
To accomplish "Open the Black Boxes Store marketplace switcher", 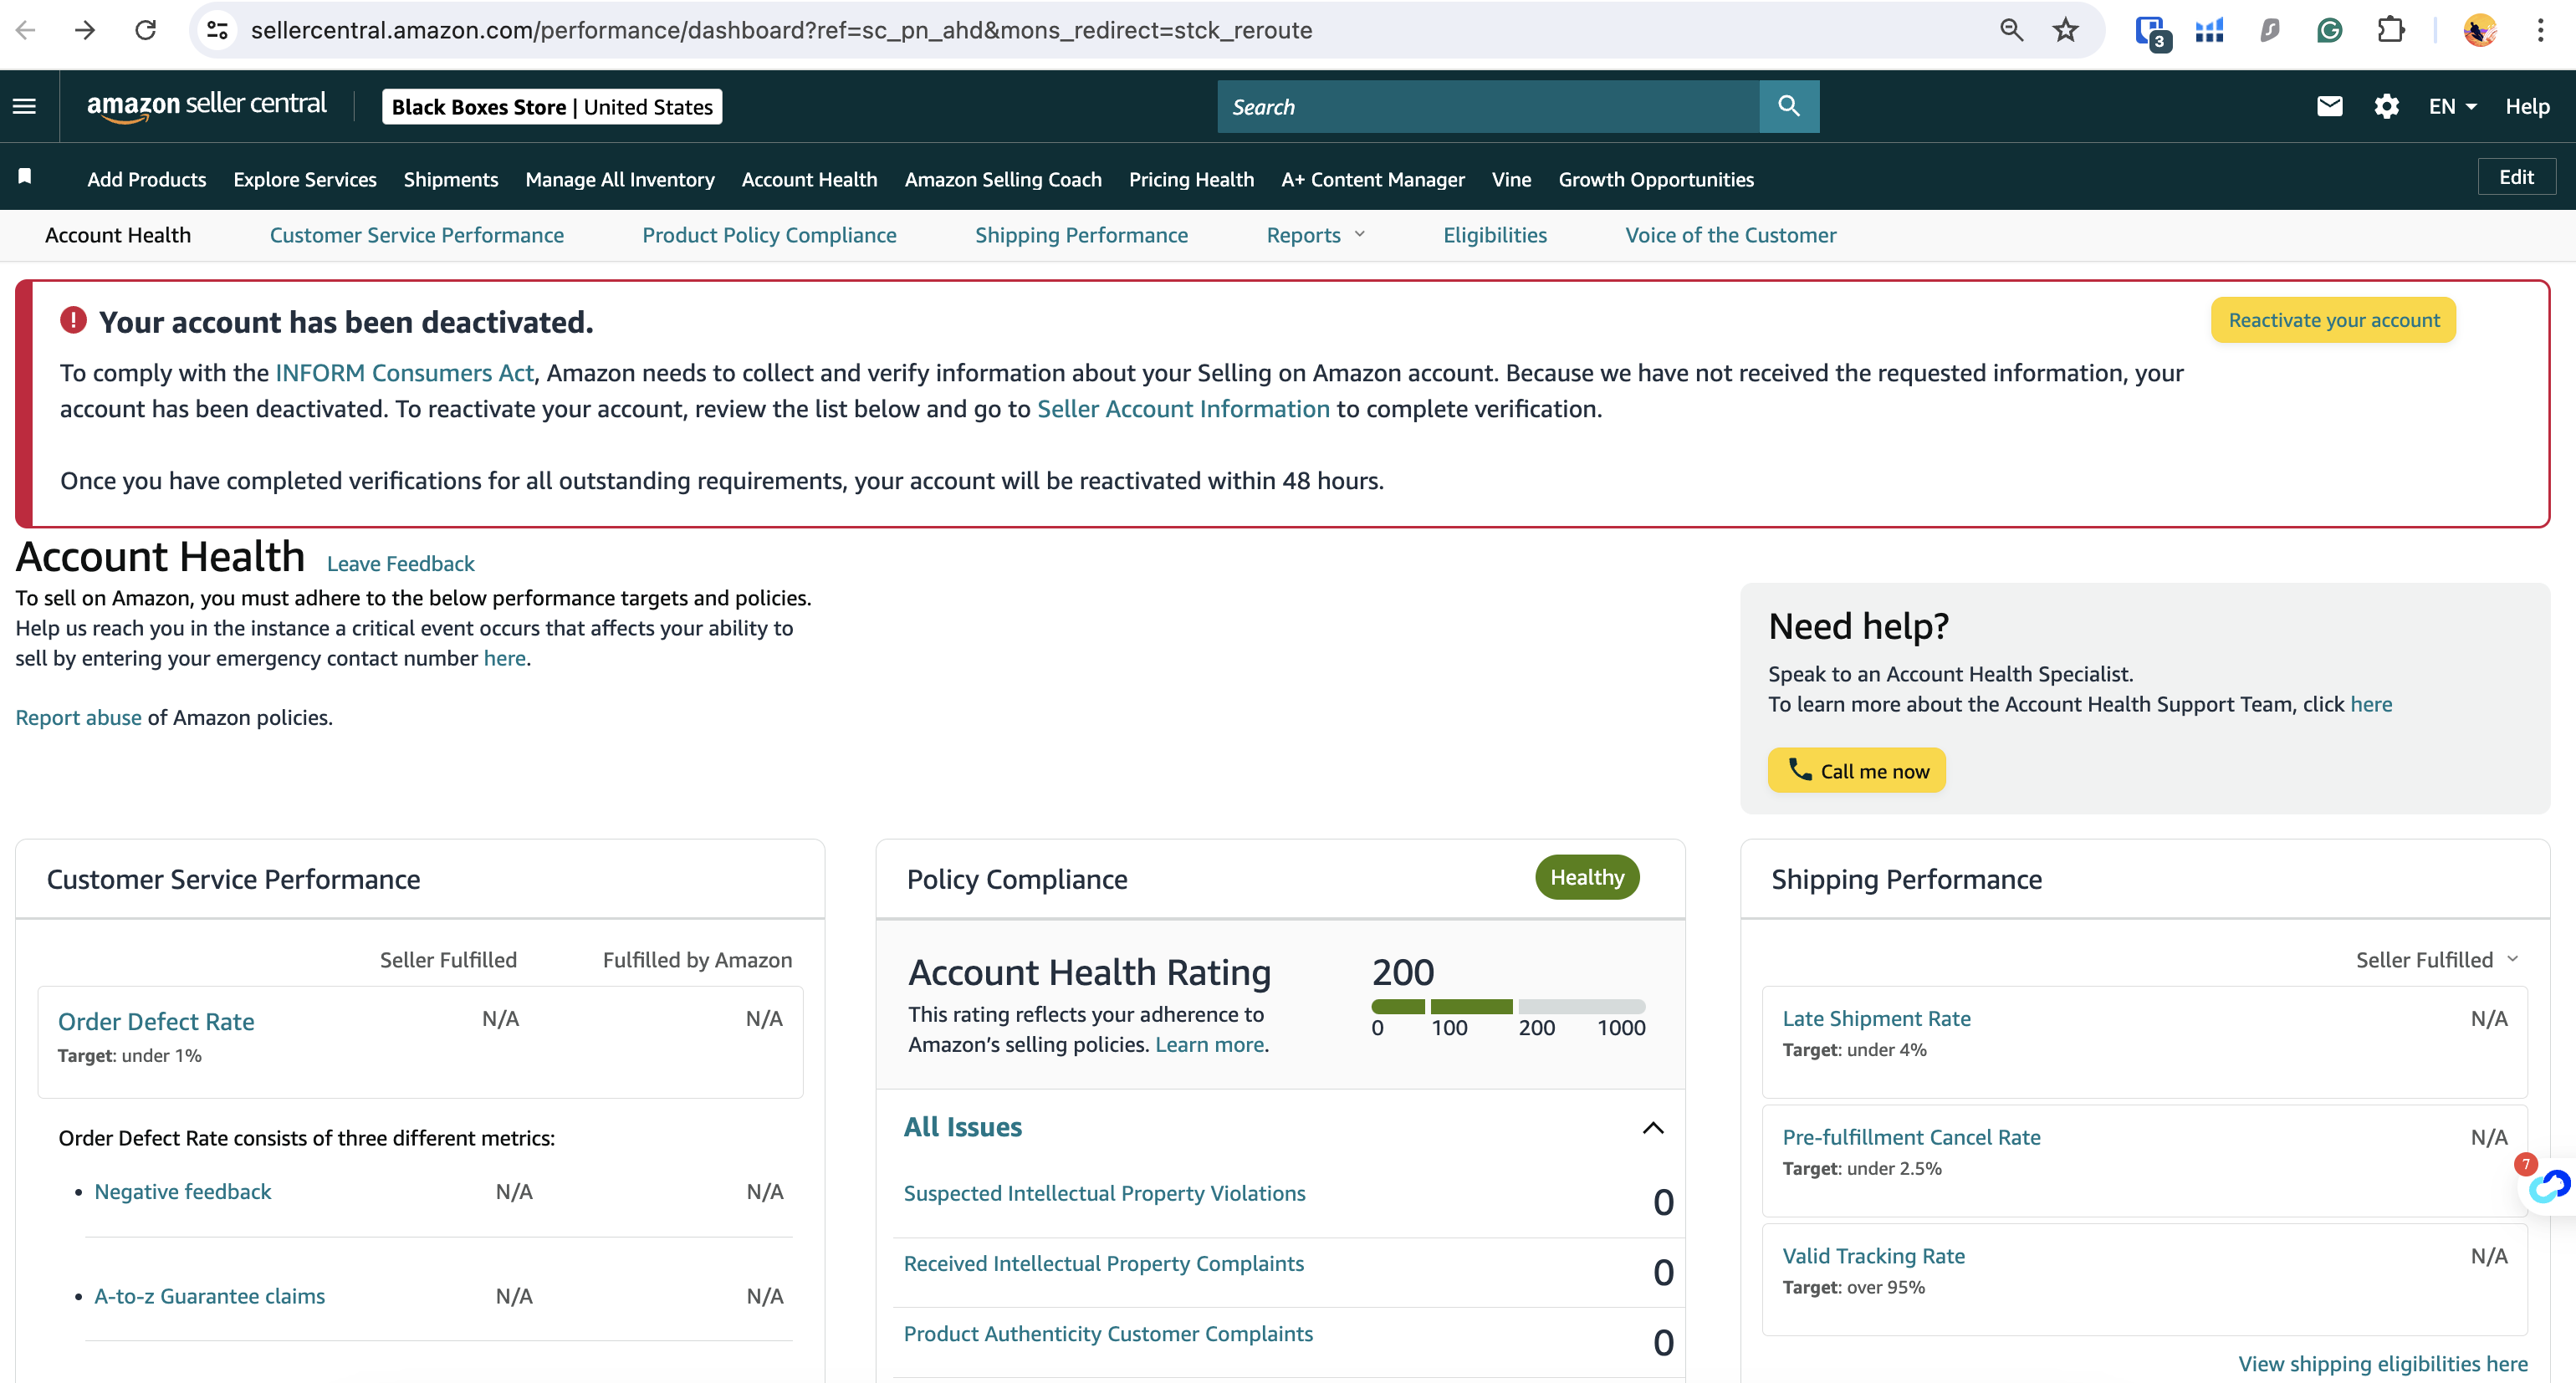I will click(x=552, y=107).
